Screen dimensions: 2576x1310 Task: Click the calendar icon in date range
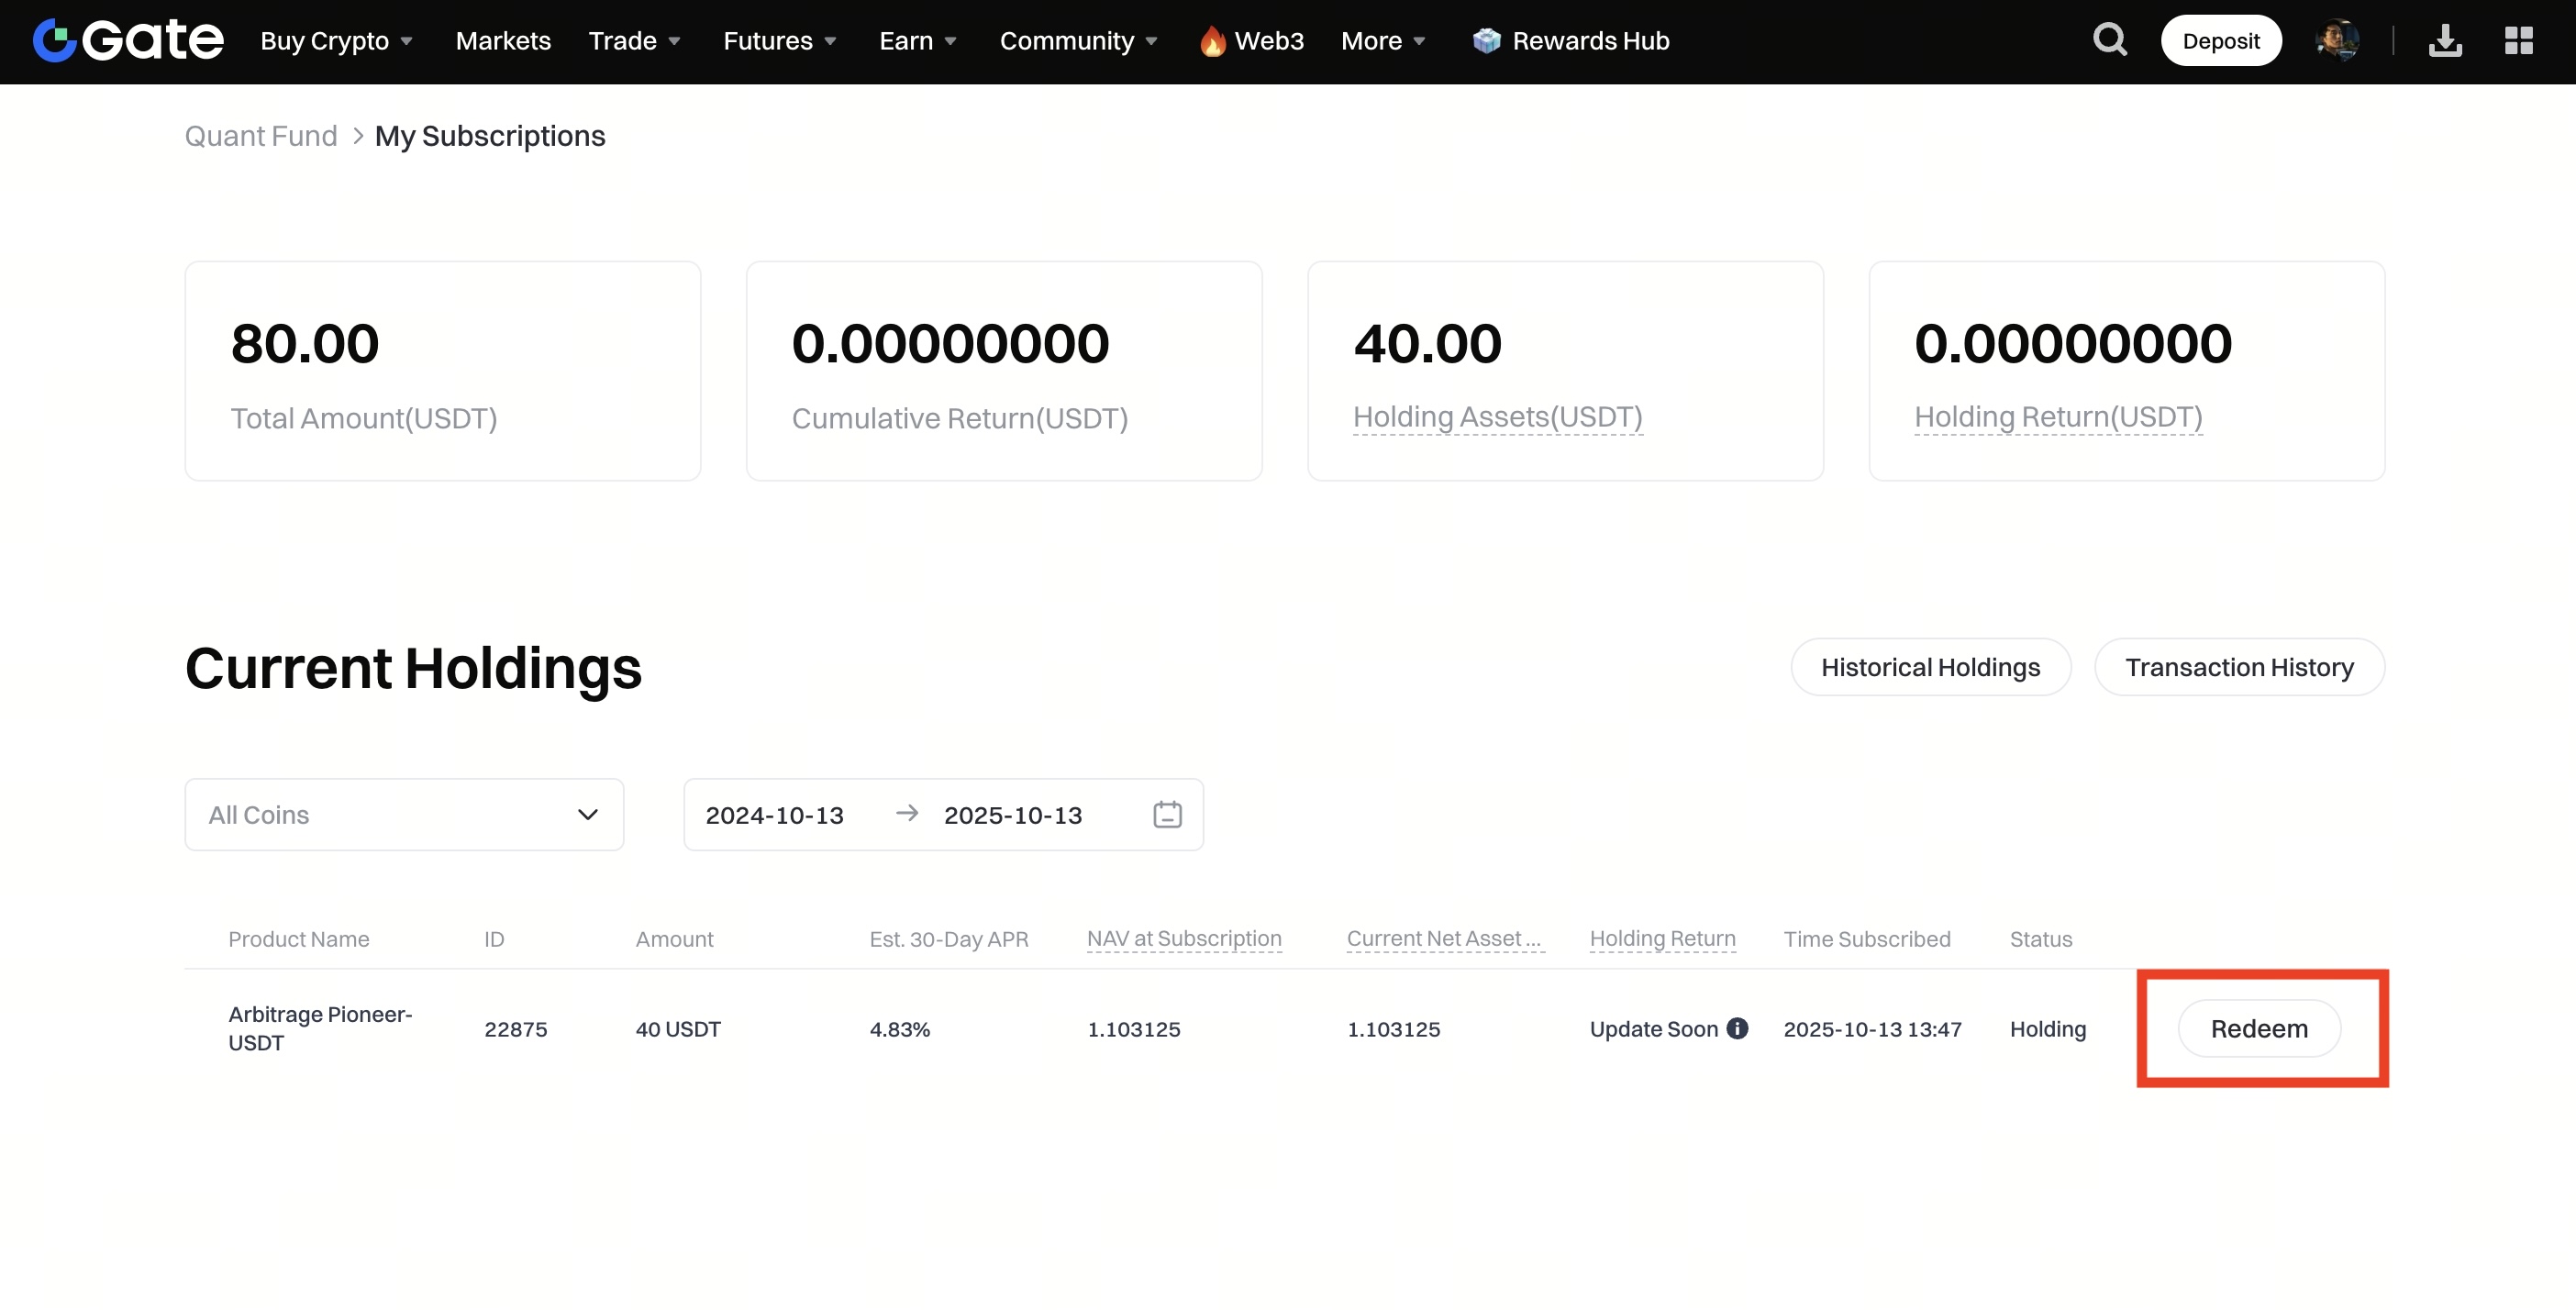(x=1167, y=815)
